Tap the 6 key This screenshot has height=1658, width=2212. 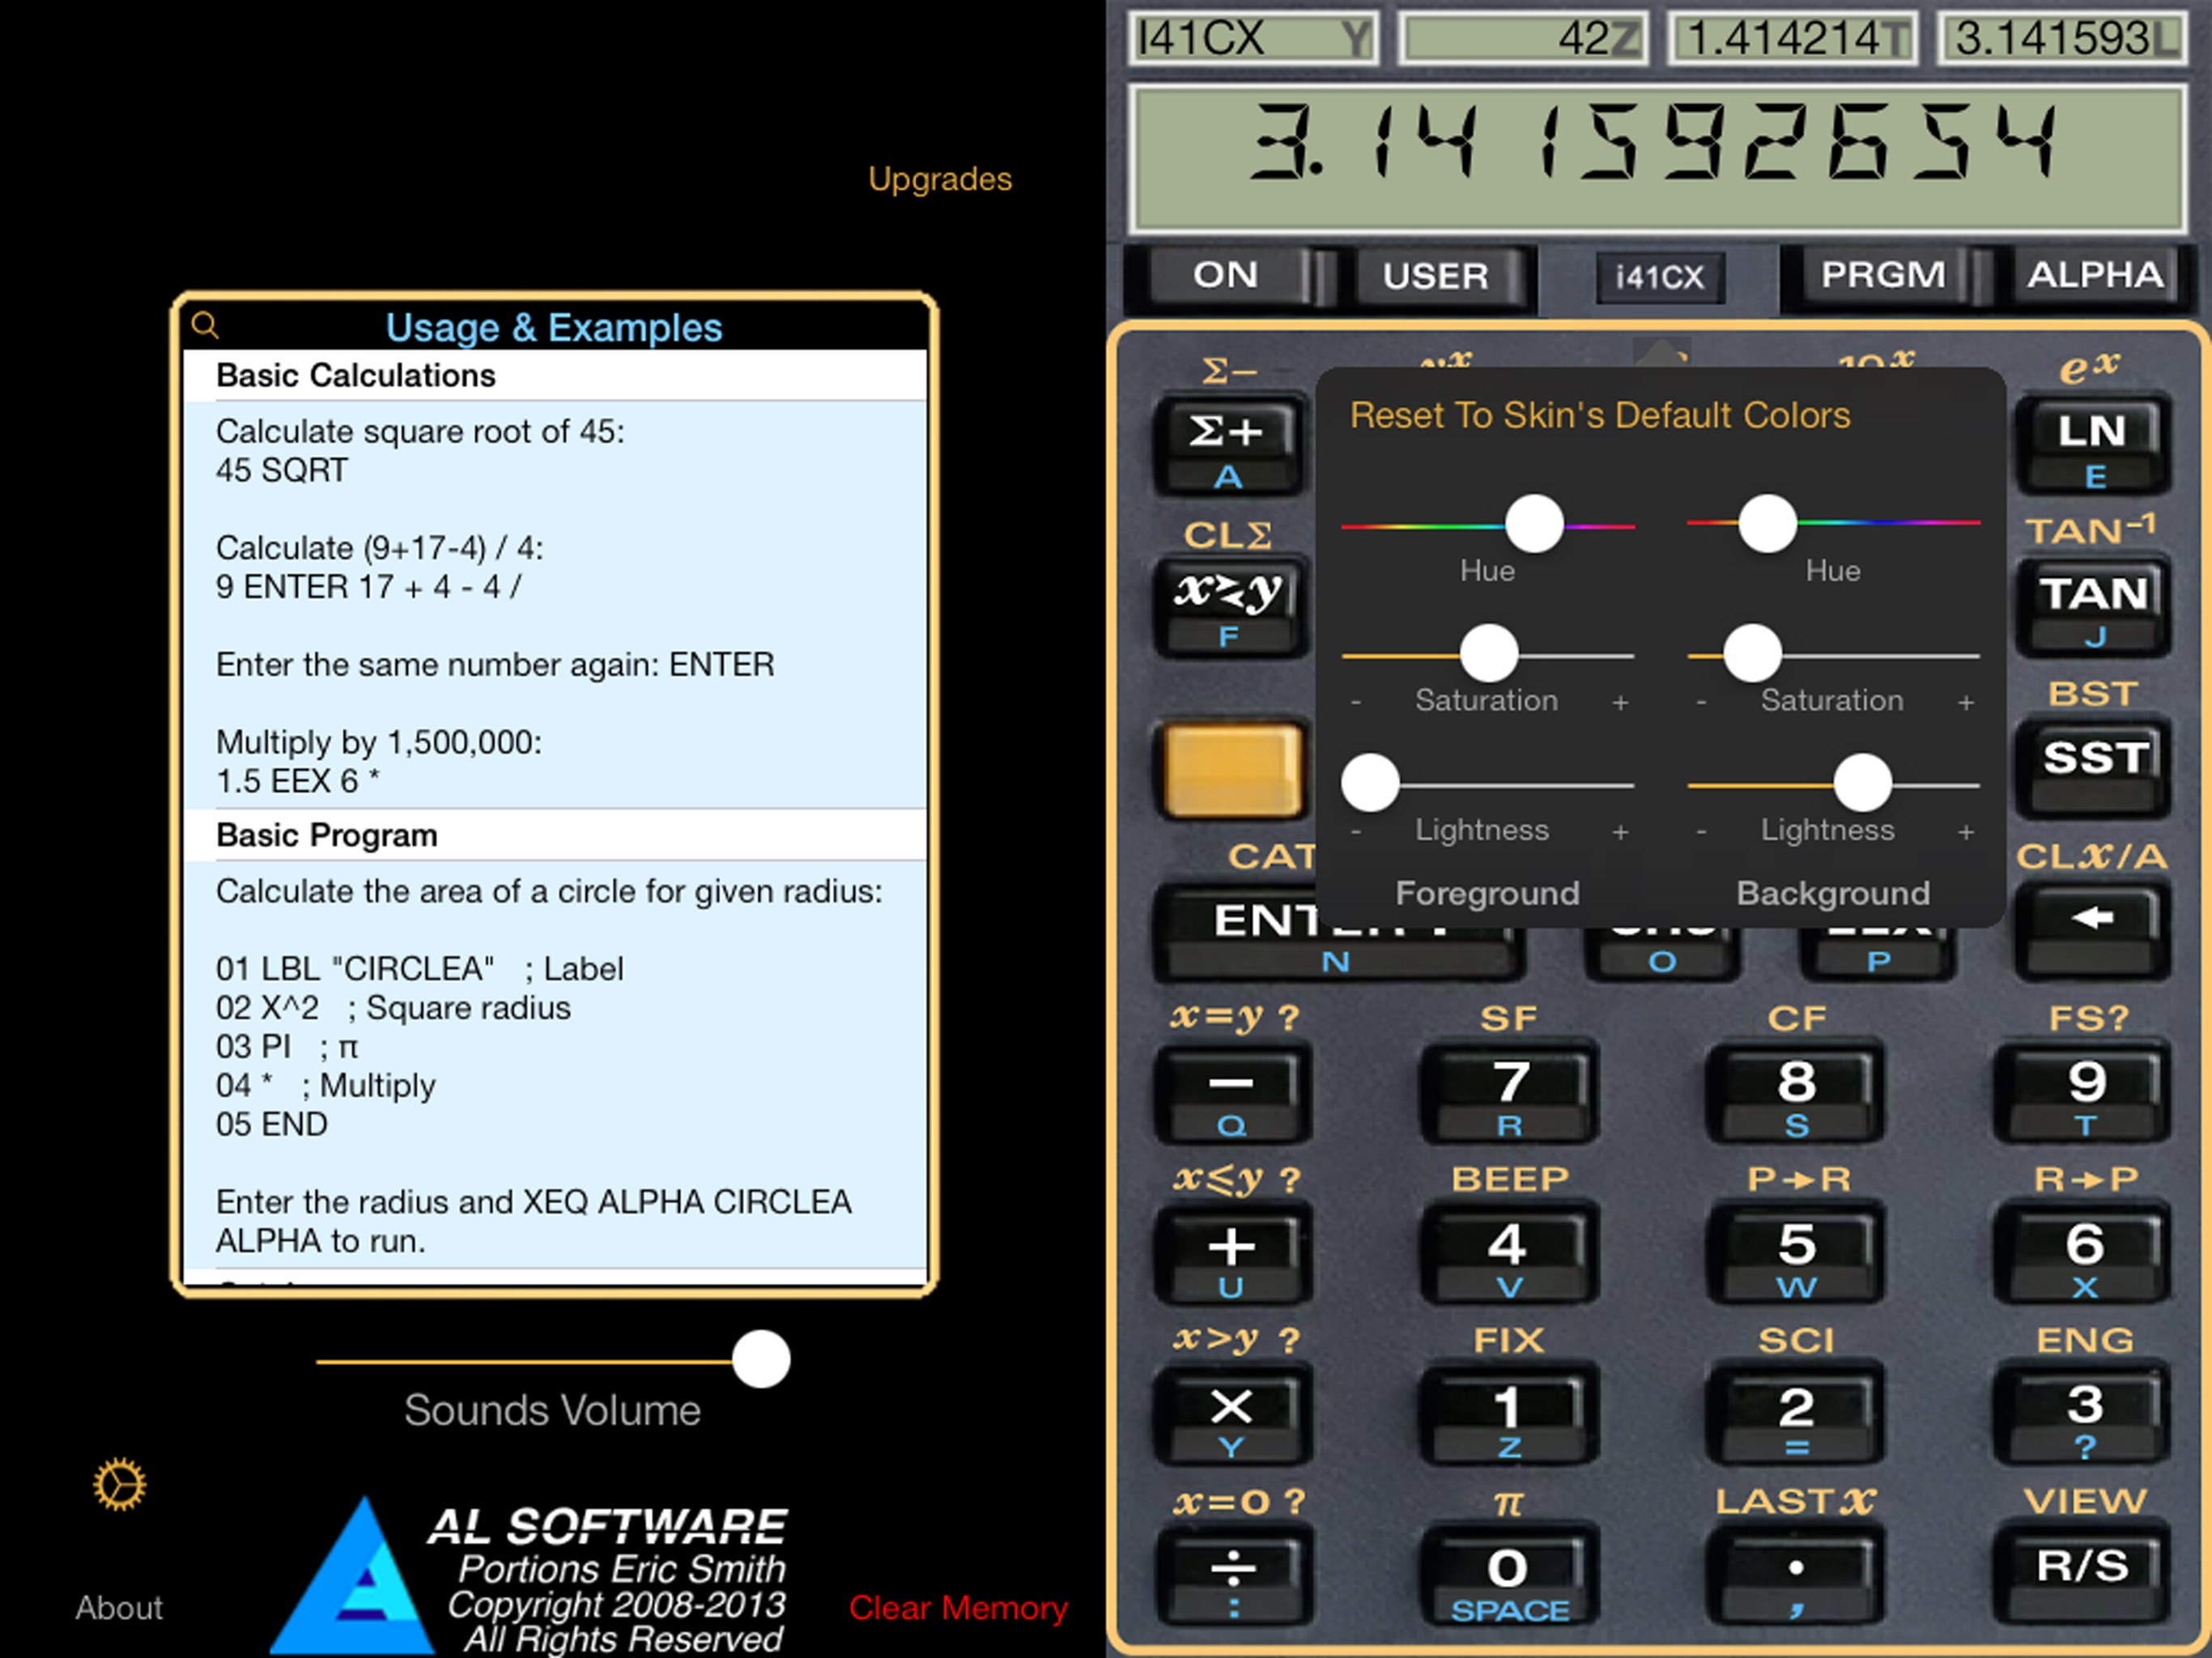2085,1256
